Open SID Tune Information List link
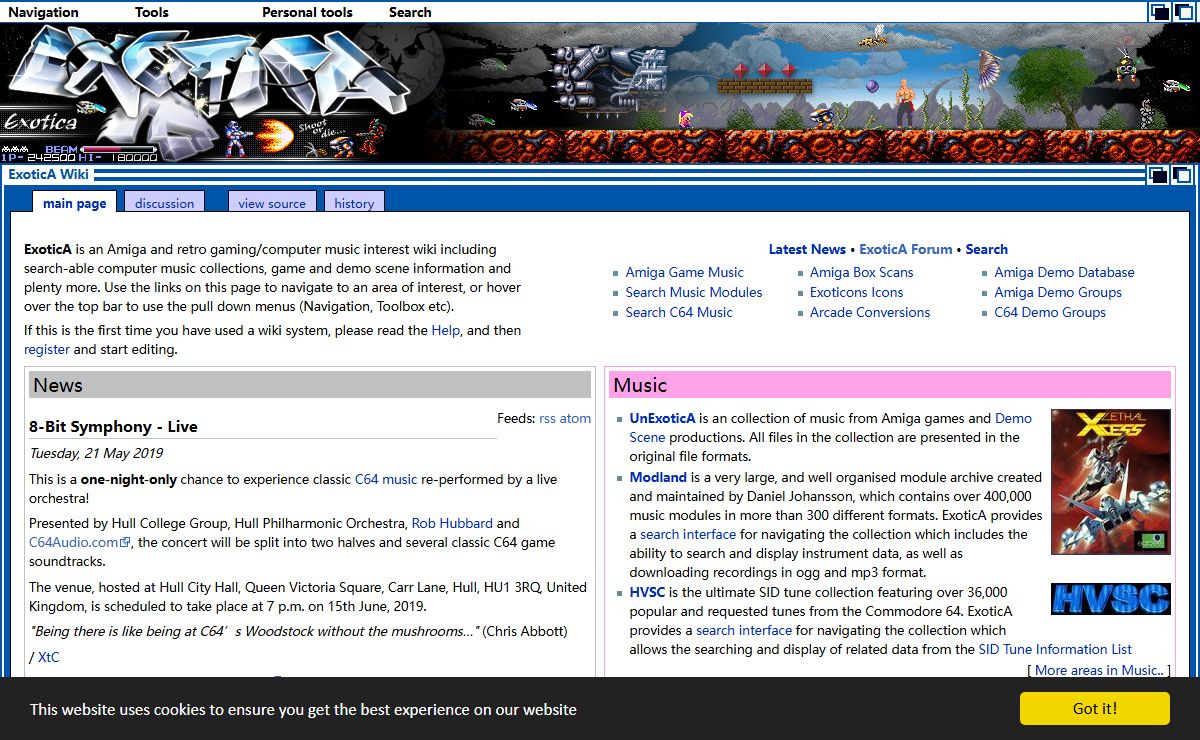The height and width of the screenshot is (740, 1200). (x=1055, y=649)
